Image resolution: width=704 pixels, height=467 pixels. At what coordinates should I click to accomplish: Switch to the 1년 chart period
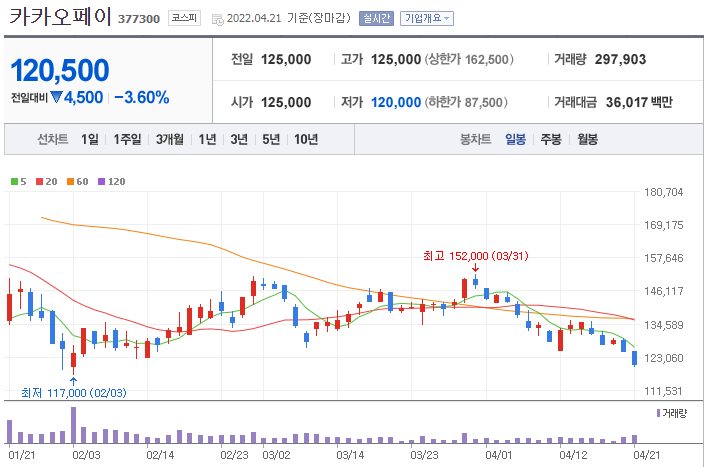(x=207, y=139)
